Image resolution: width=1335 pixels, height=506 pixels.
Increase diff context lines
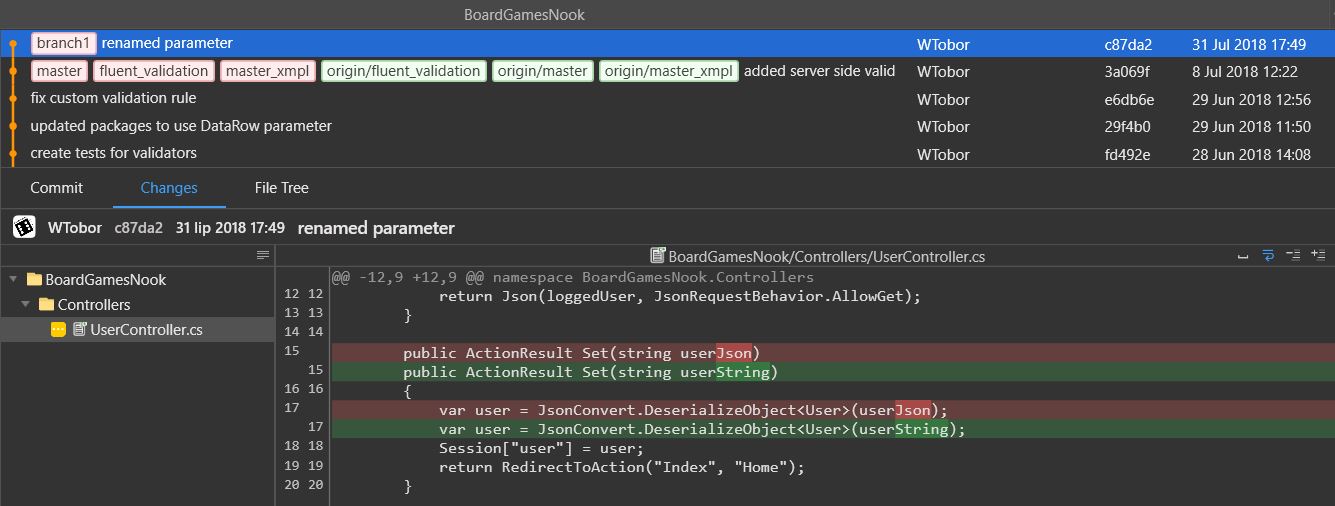(1318, 256)
